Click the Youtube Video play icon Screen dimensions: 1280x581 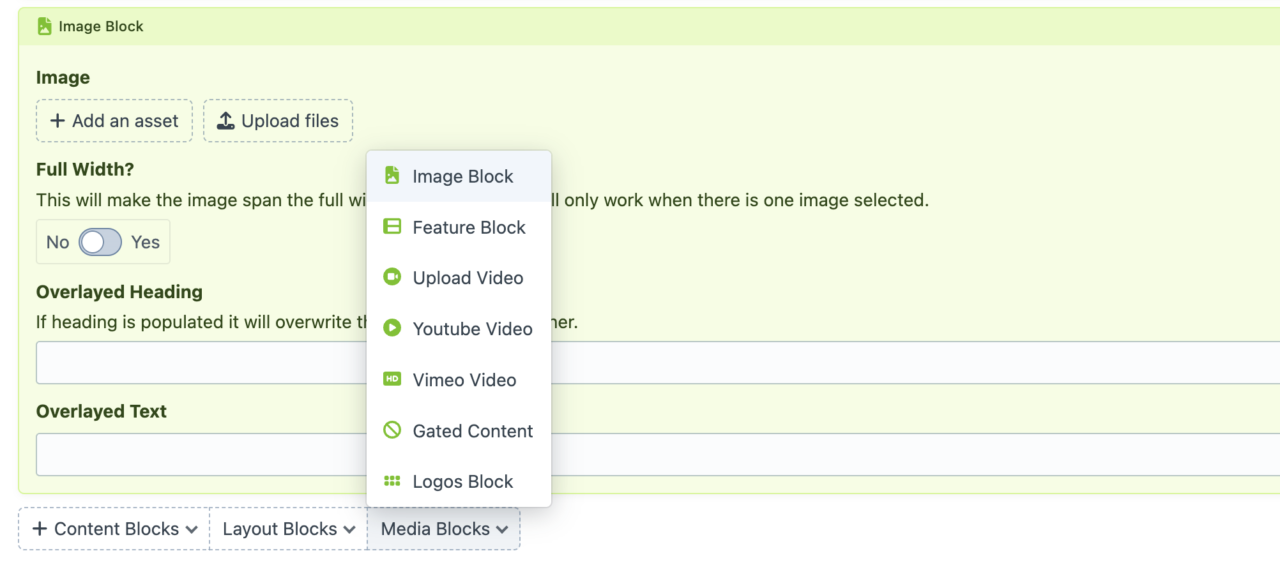(392, 329)
